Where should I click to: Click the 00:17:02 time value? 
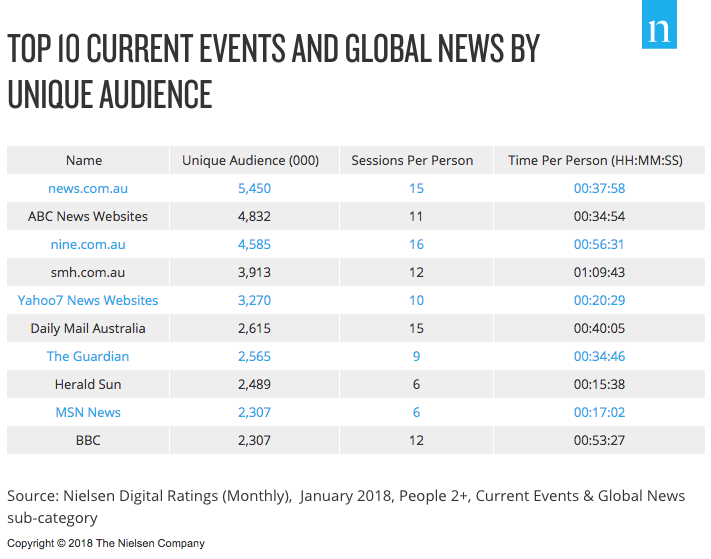point(599,413)
